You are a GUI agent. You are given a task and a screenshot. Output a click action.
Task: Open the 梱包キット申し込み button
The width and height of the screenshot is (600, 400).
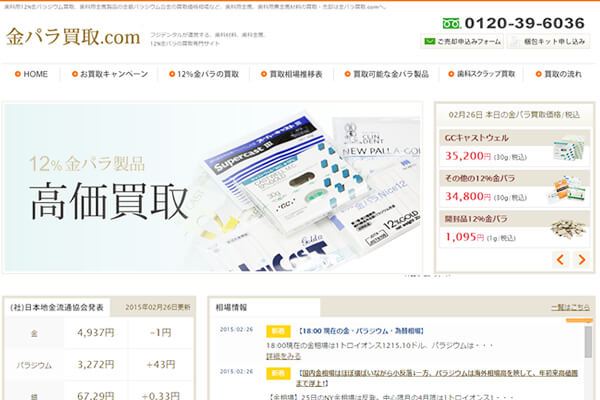click(548, 41)
